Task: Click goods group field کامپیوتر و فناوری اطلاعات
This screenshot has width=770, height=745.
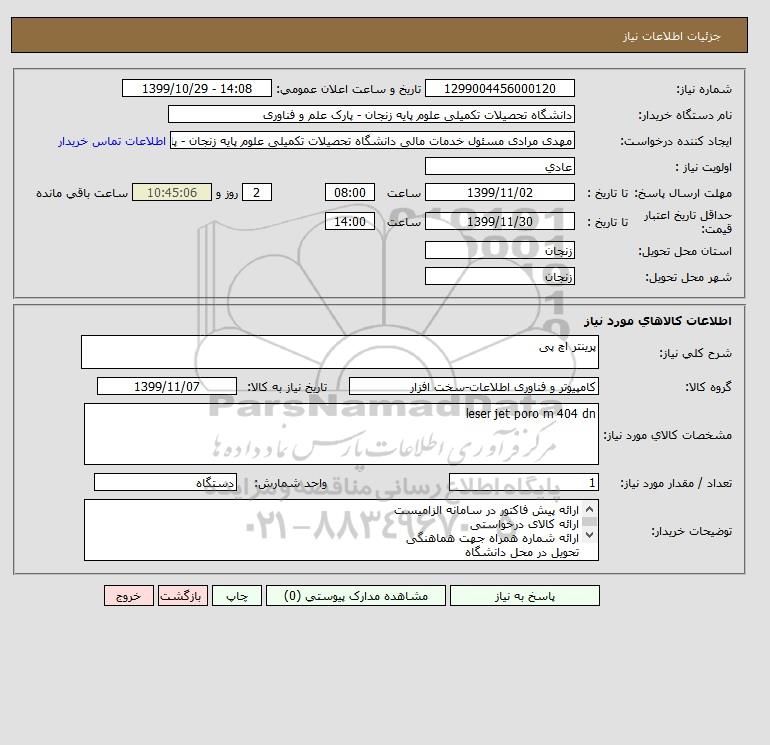Action: (473, 386)
